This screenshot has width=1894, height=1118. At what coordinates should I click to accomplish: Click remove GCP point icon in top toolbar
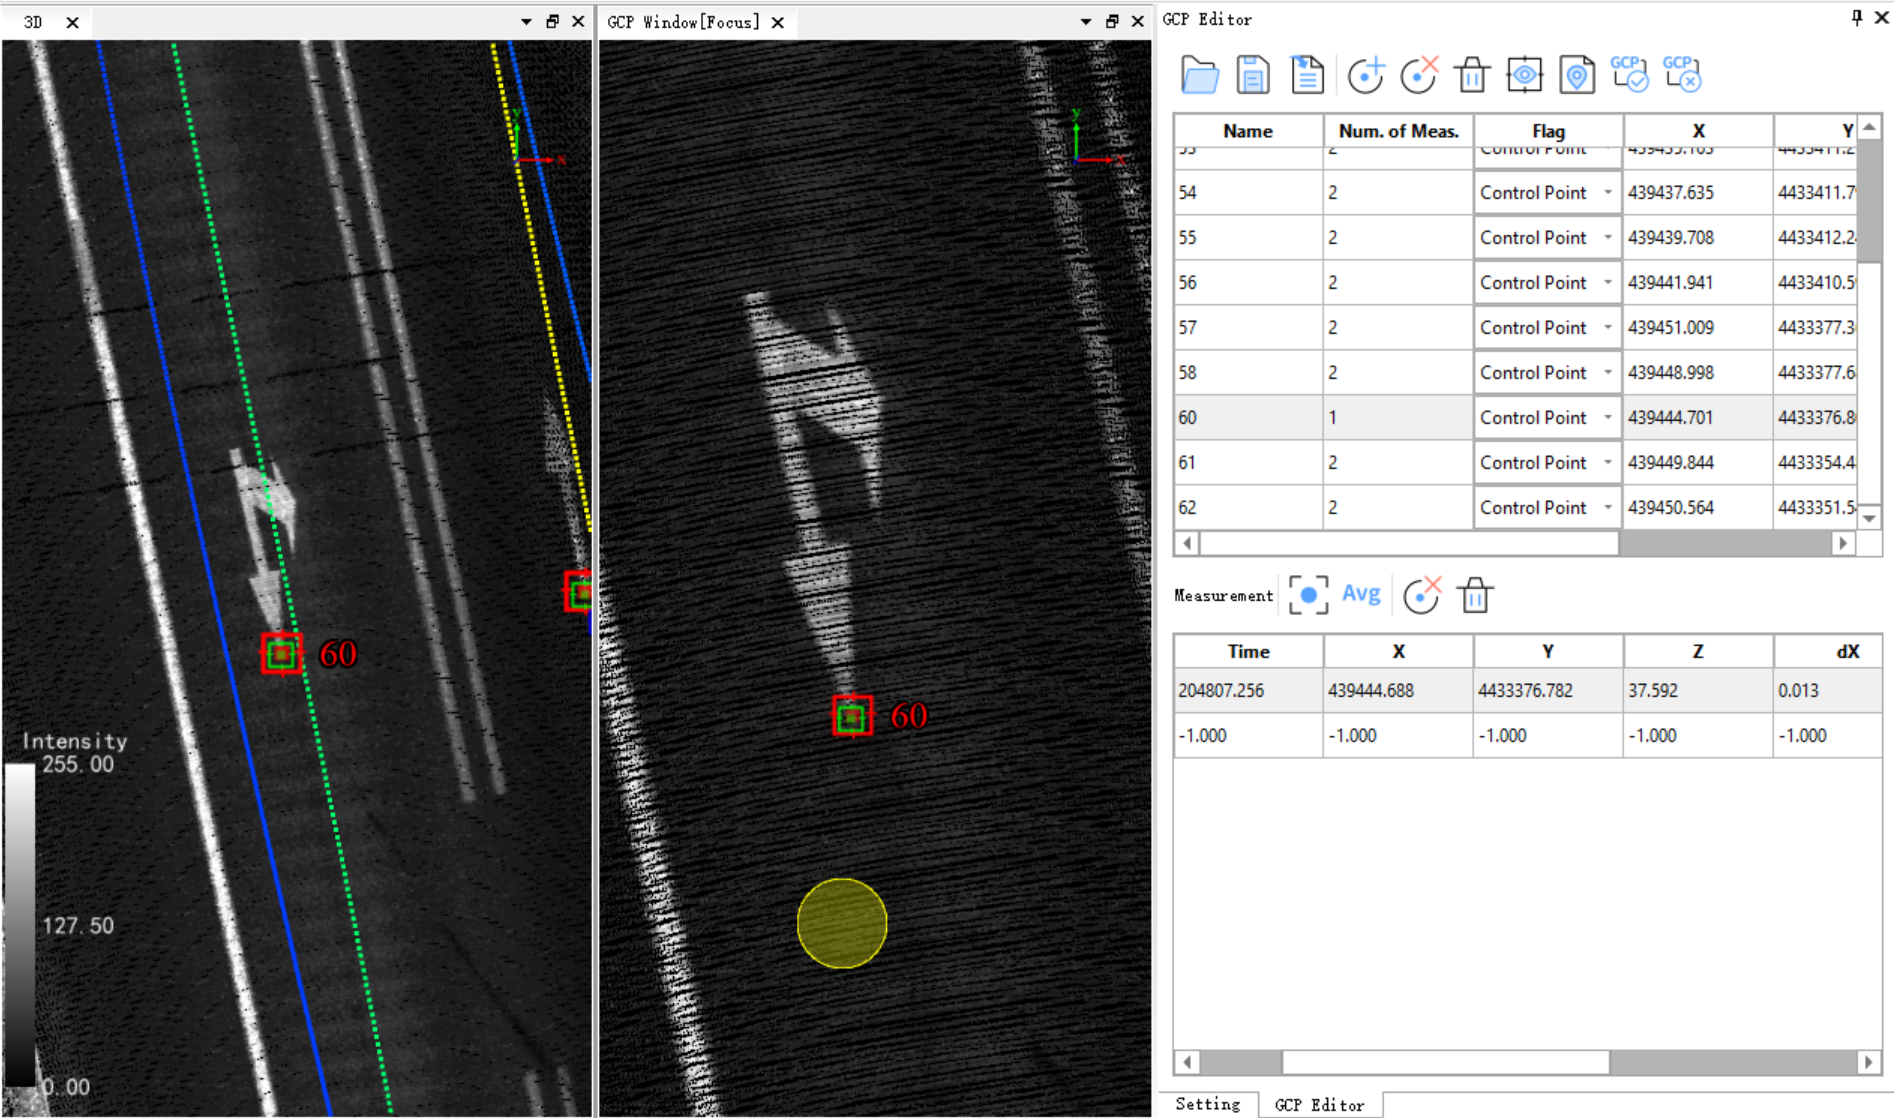(x=1419, y=75)
